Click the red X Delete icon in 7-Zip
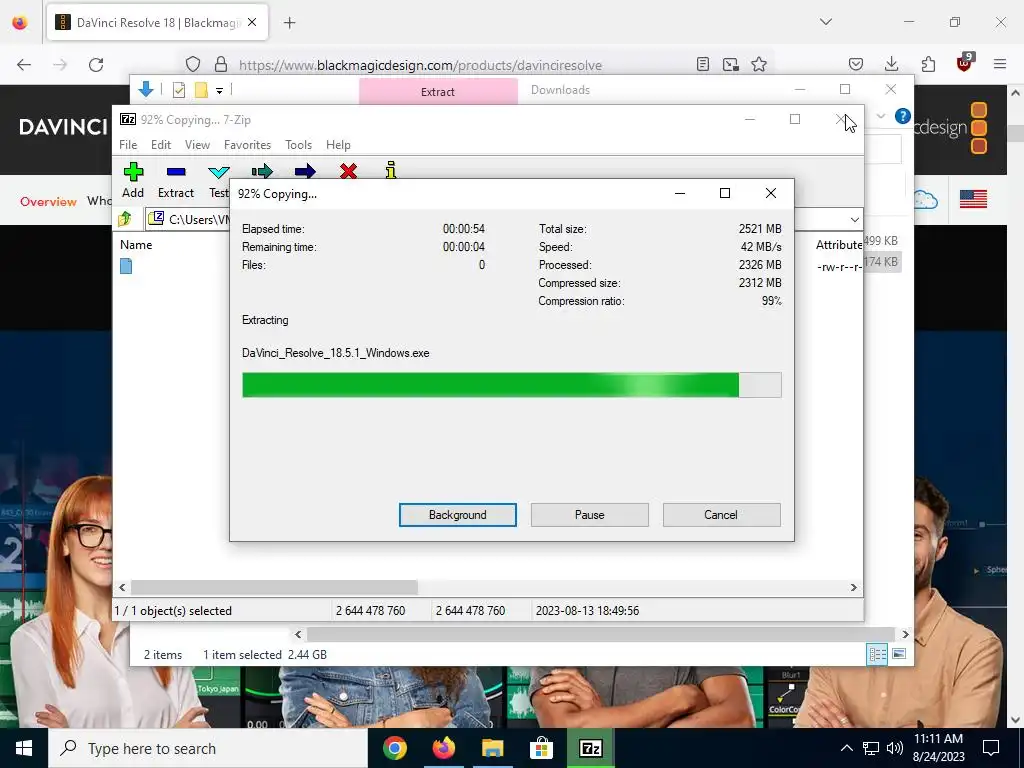The height and width of the screenshot is (768, 1024). pos(349,171)
